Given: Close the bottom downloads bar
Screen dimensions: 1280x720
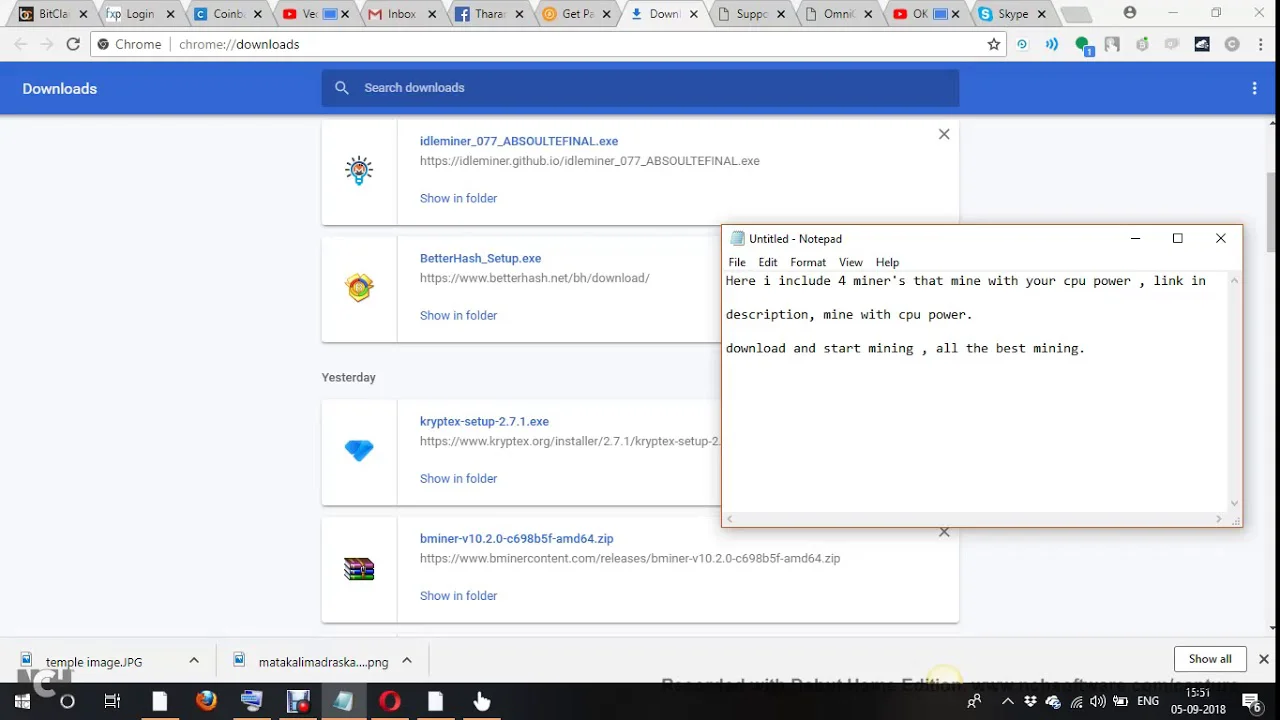Looking at the screenshot, I should (1263, 659).
